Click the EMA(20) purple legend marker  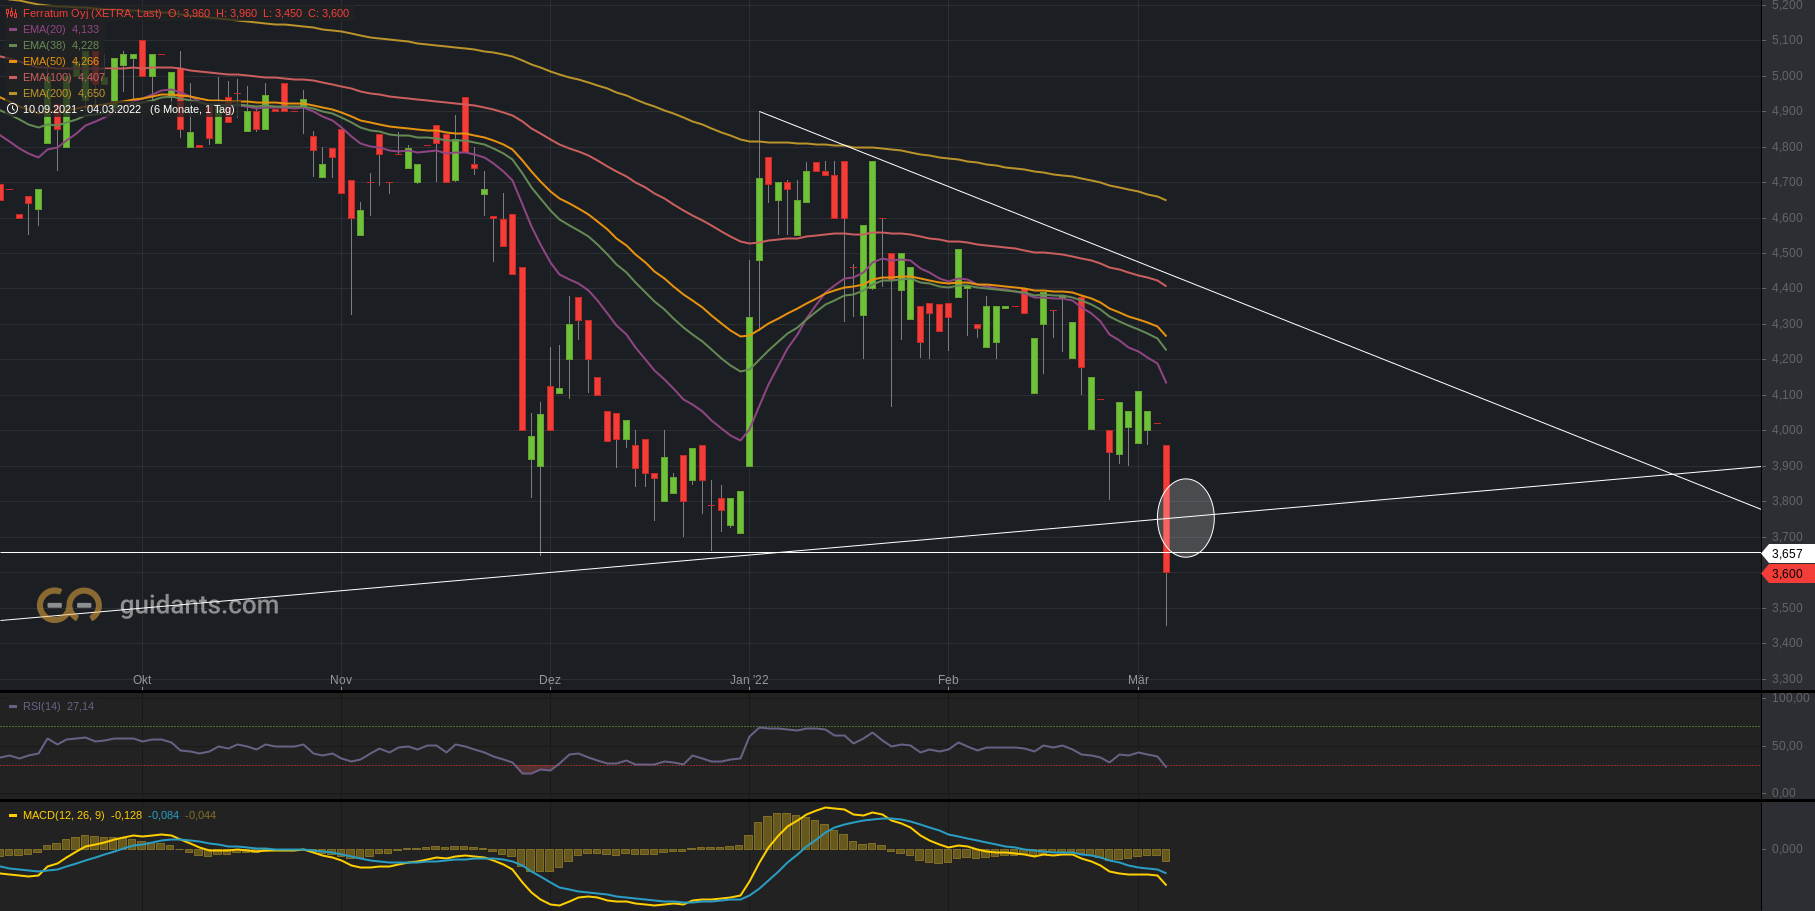click(x=13, y=30)
